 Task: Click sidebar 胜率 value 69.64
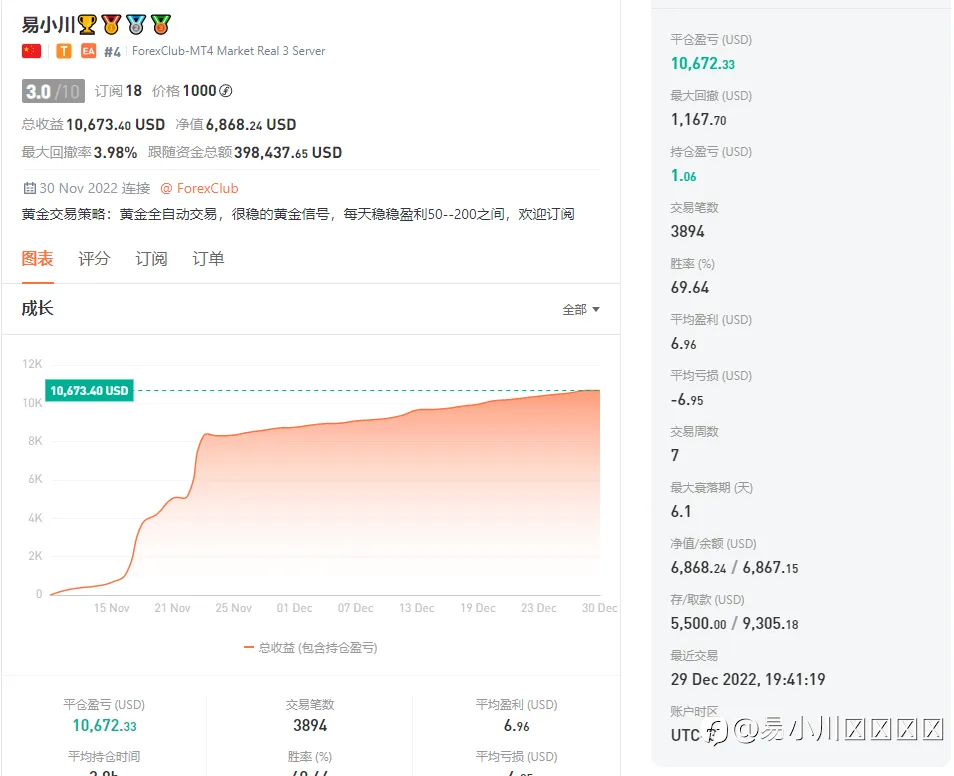pyautogui.click(x=690, y=287)
